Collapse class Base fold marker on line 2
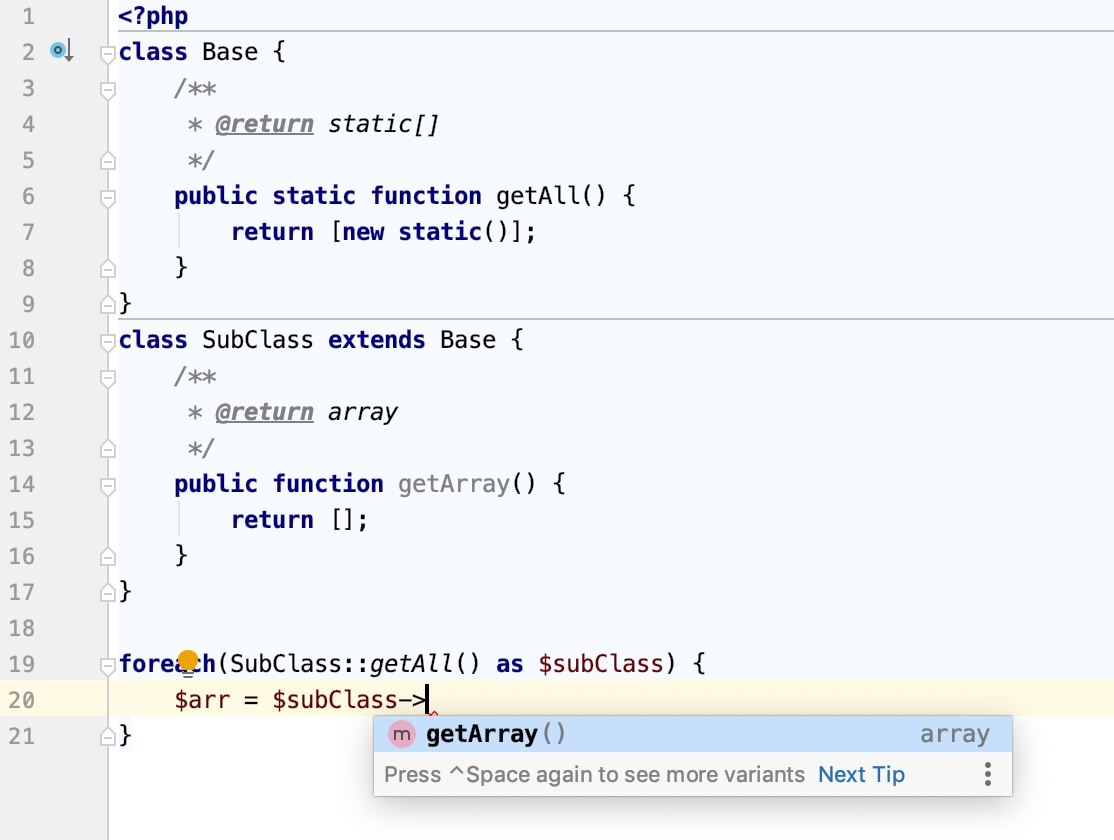Screen dimensions: 1114x840 point(107,54)
